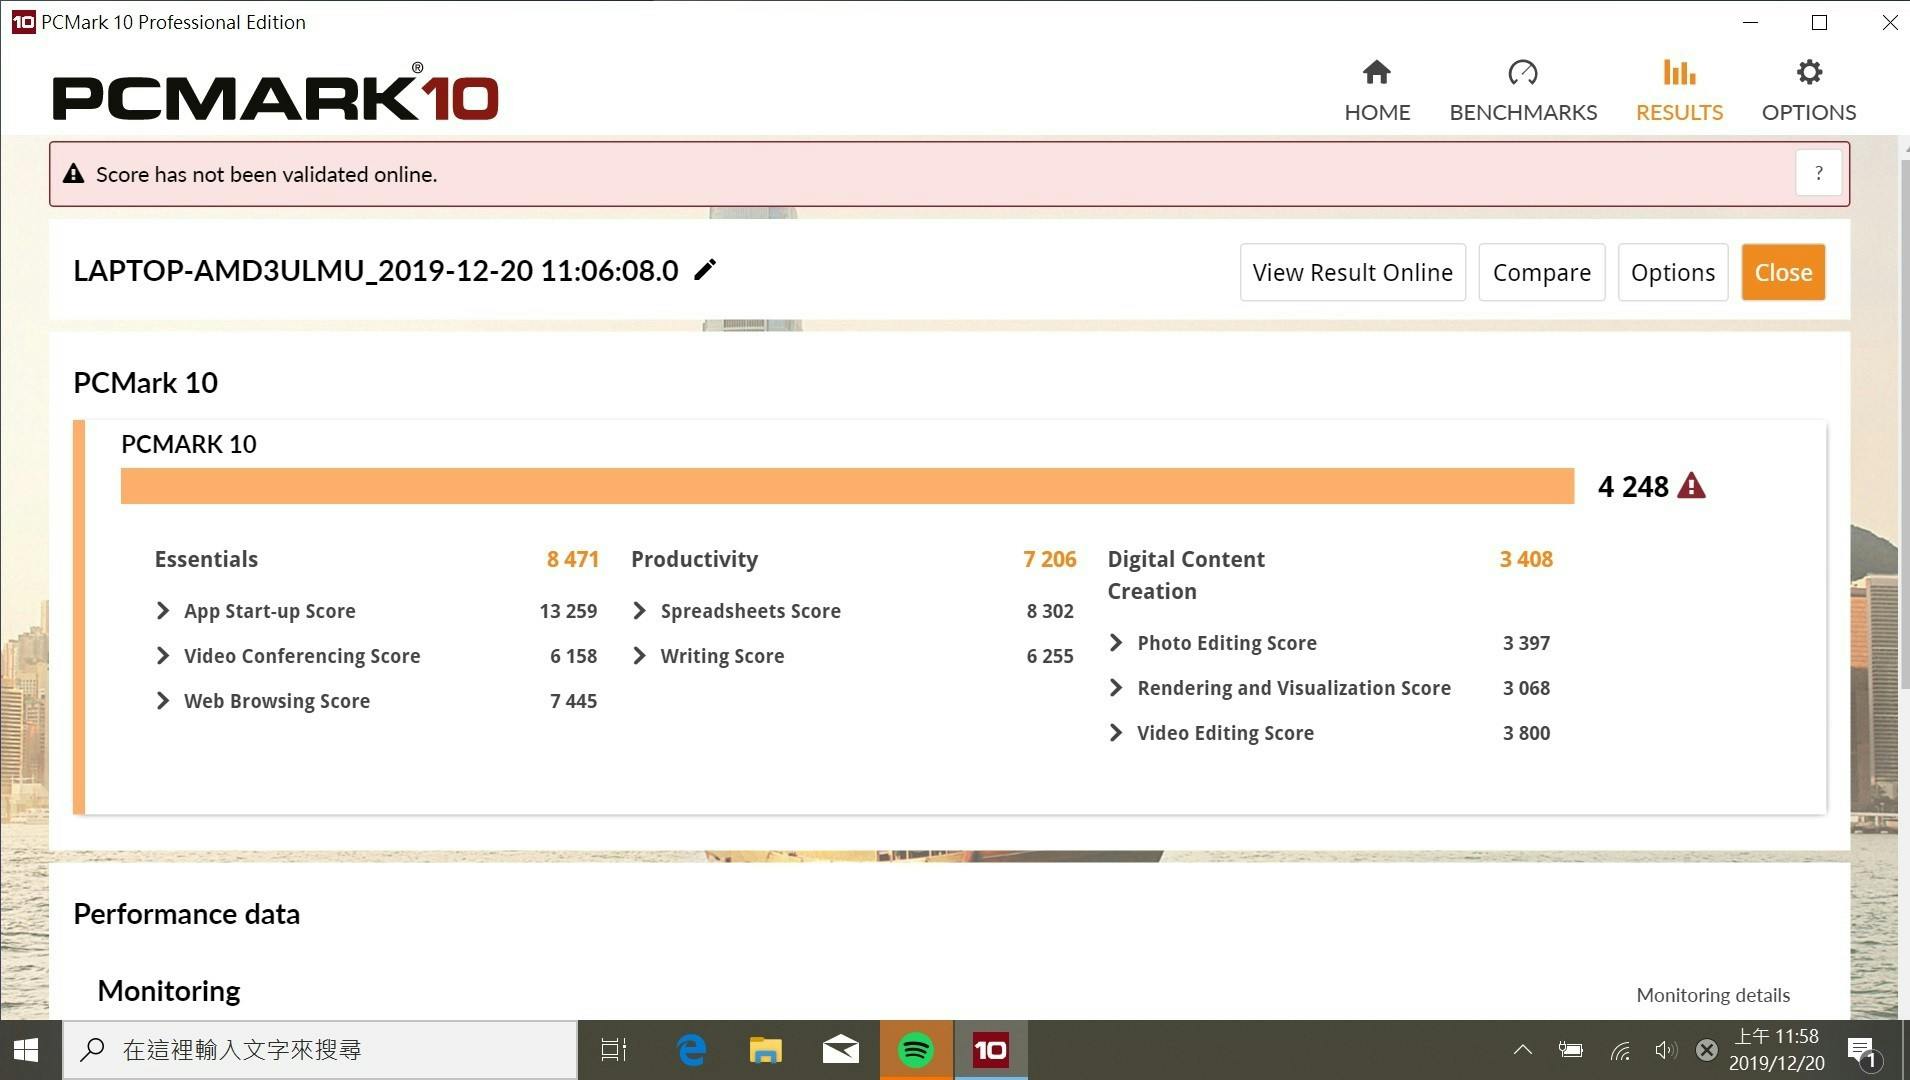Open the HOME tab
The width and height of the screenshot is (1910, 1080).
tap(1377, 91)
